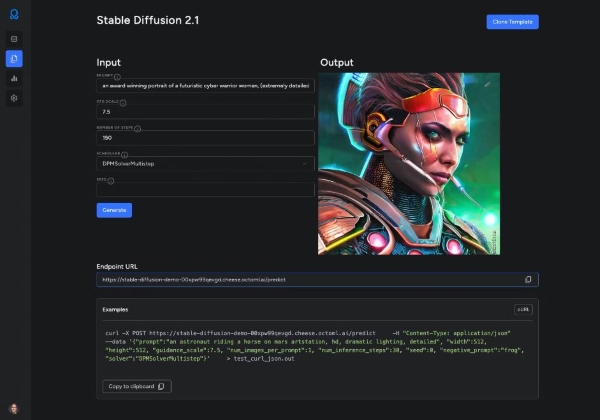Click info icon next to Scheduler label

[123, 154]
